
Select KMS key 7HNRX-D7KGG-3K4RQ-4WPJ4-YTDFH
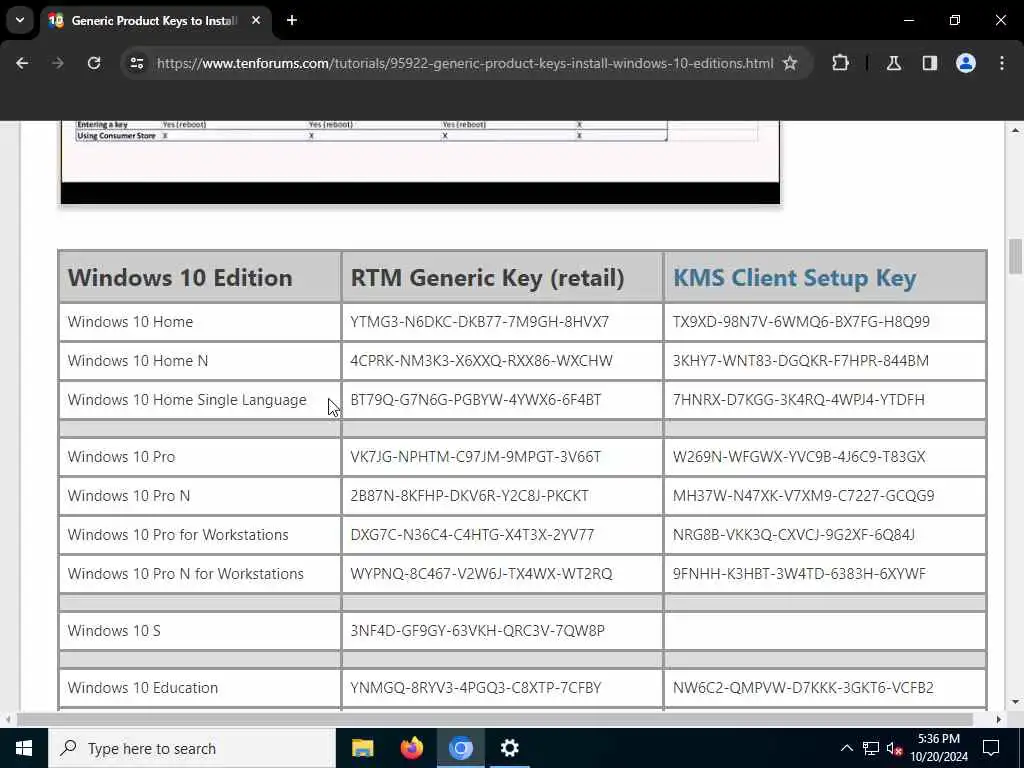tap(799, 400)
